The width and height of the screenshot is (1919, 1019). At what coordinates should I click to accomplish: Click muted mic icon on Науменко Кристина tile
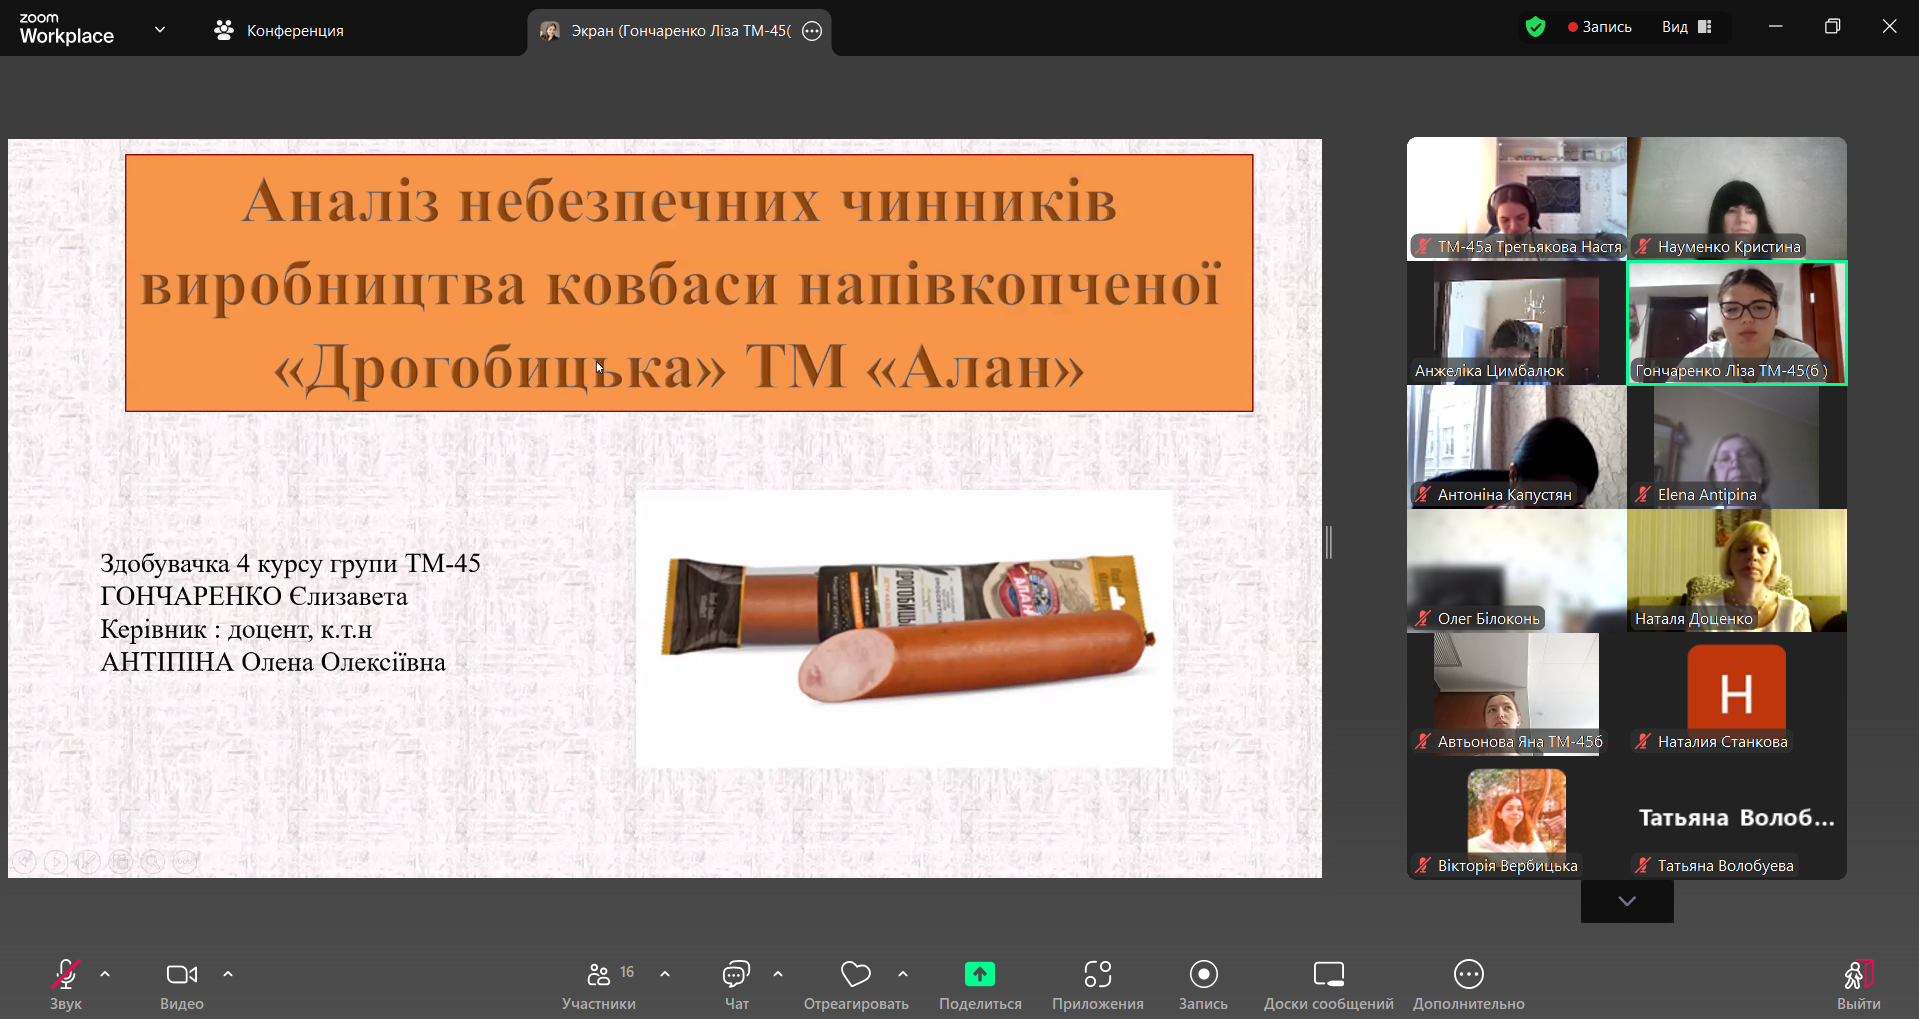coord(1643,247)
